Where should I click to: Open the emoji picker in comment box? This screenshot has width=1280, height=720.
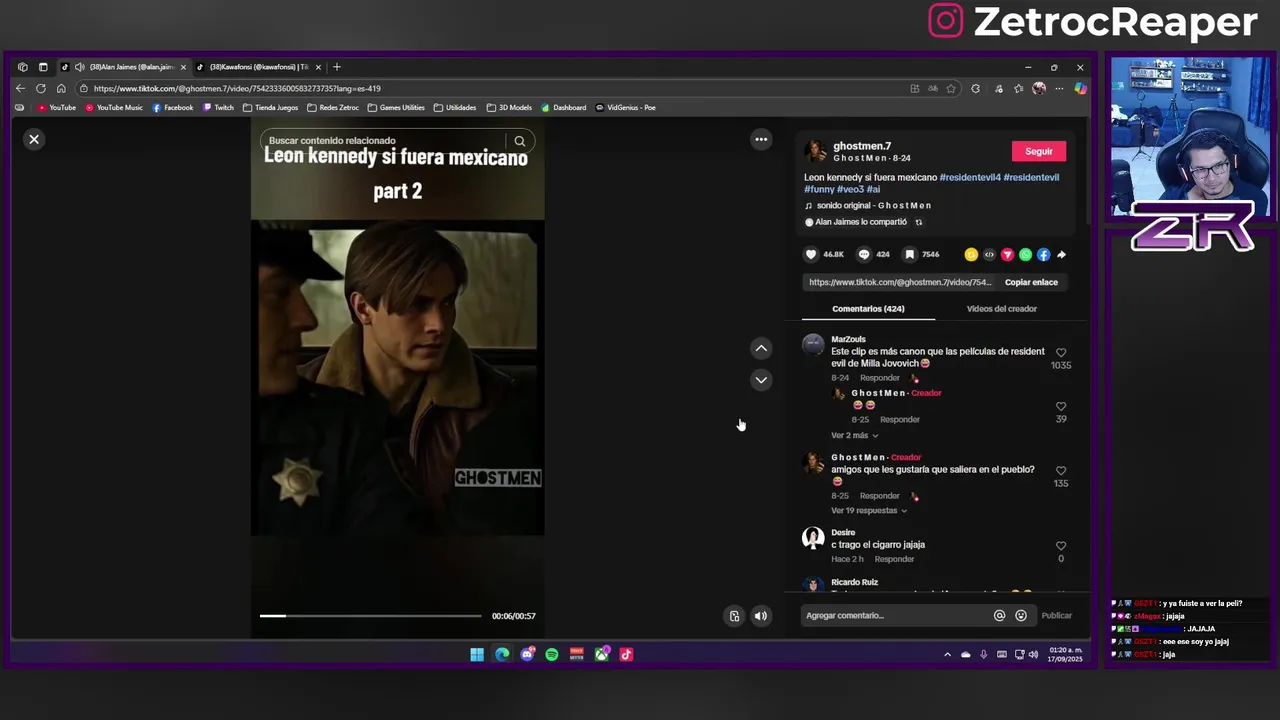pyautogui.click(x=1021, y=616)
